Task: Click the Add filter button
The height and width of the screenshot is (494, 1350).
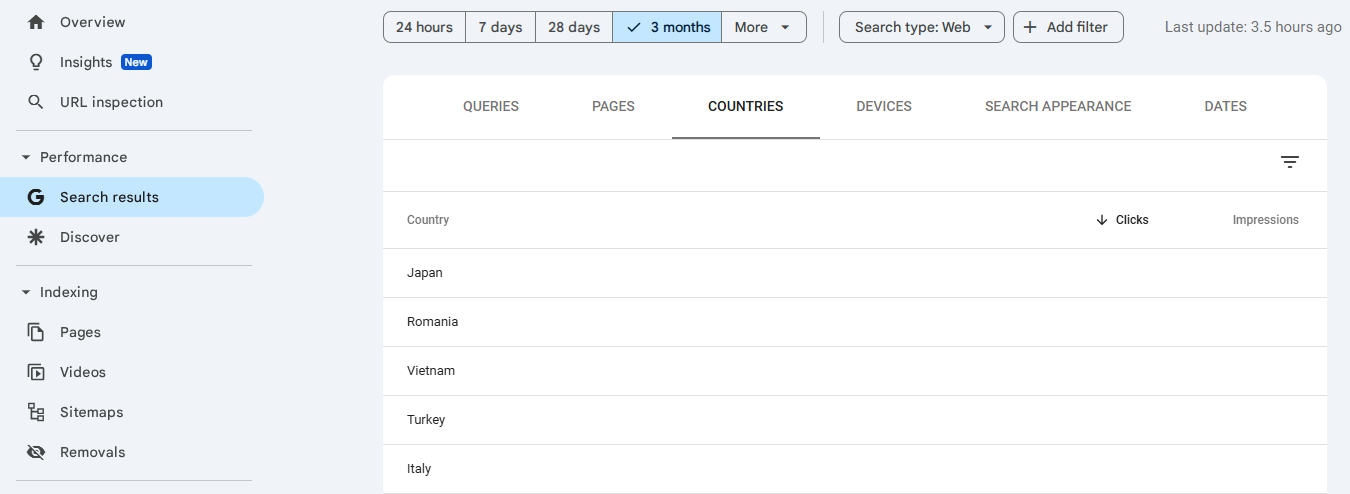Action: tap(1068, 27)
